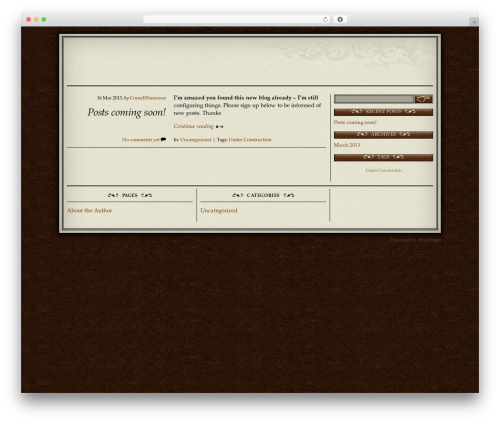Click the sidebar search input field
This screenshot has width=500, height=423.
[374, 99]
